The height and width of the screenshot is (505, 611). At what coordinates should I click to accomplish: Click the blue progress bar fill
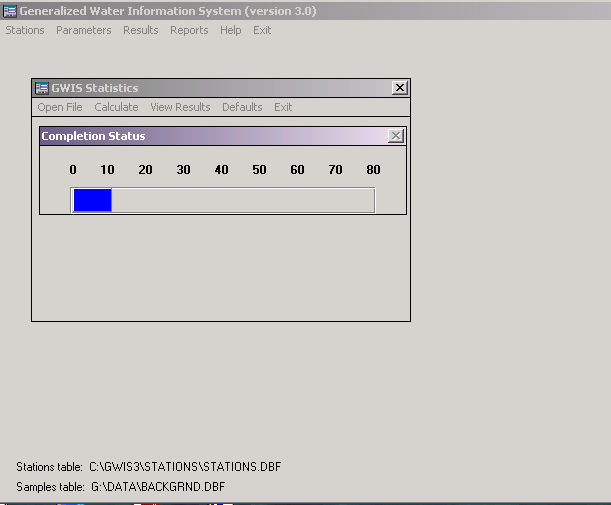[92, 200]
